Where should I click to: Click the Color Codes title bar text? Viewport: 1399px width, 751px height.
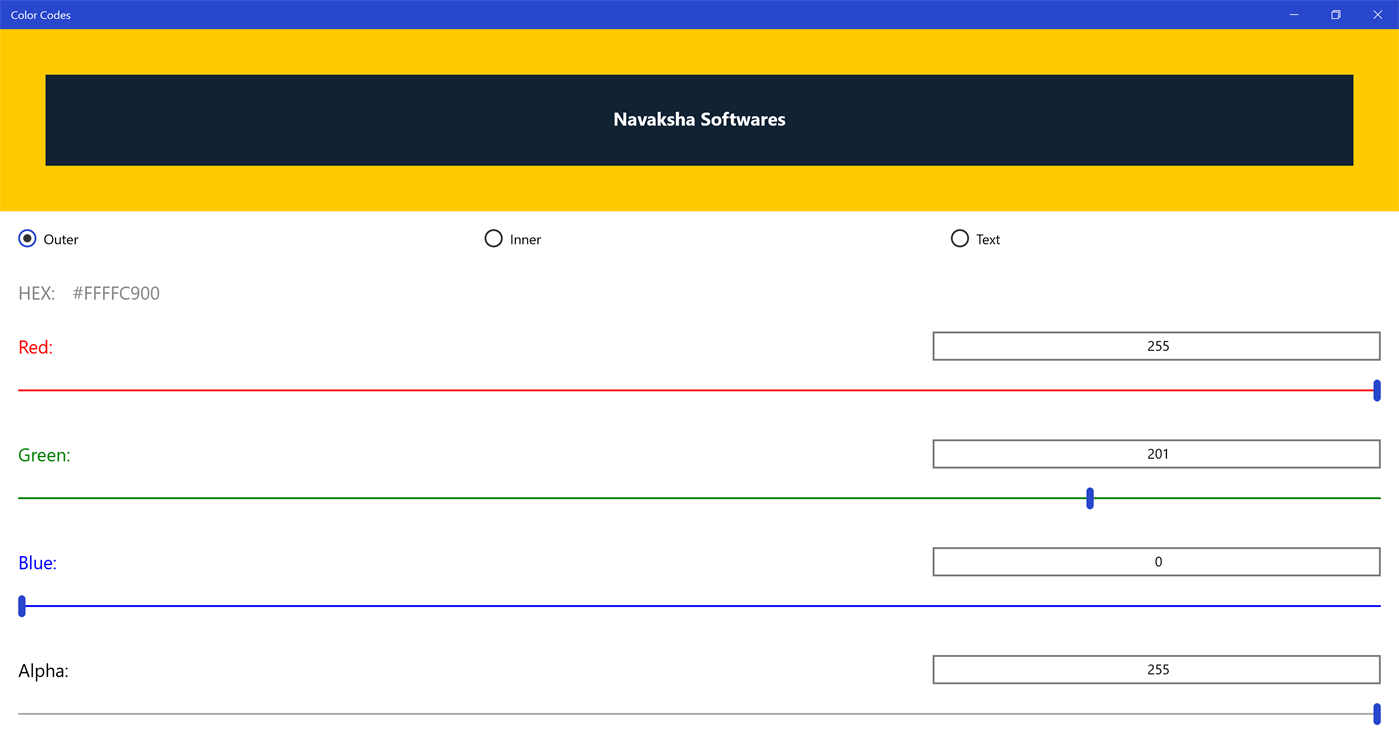tap(41, 14)
